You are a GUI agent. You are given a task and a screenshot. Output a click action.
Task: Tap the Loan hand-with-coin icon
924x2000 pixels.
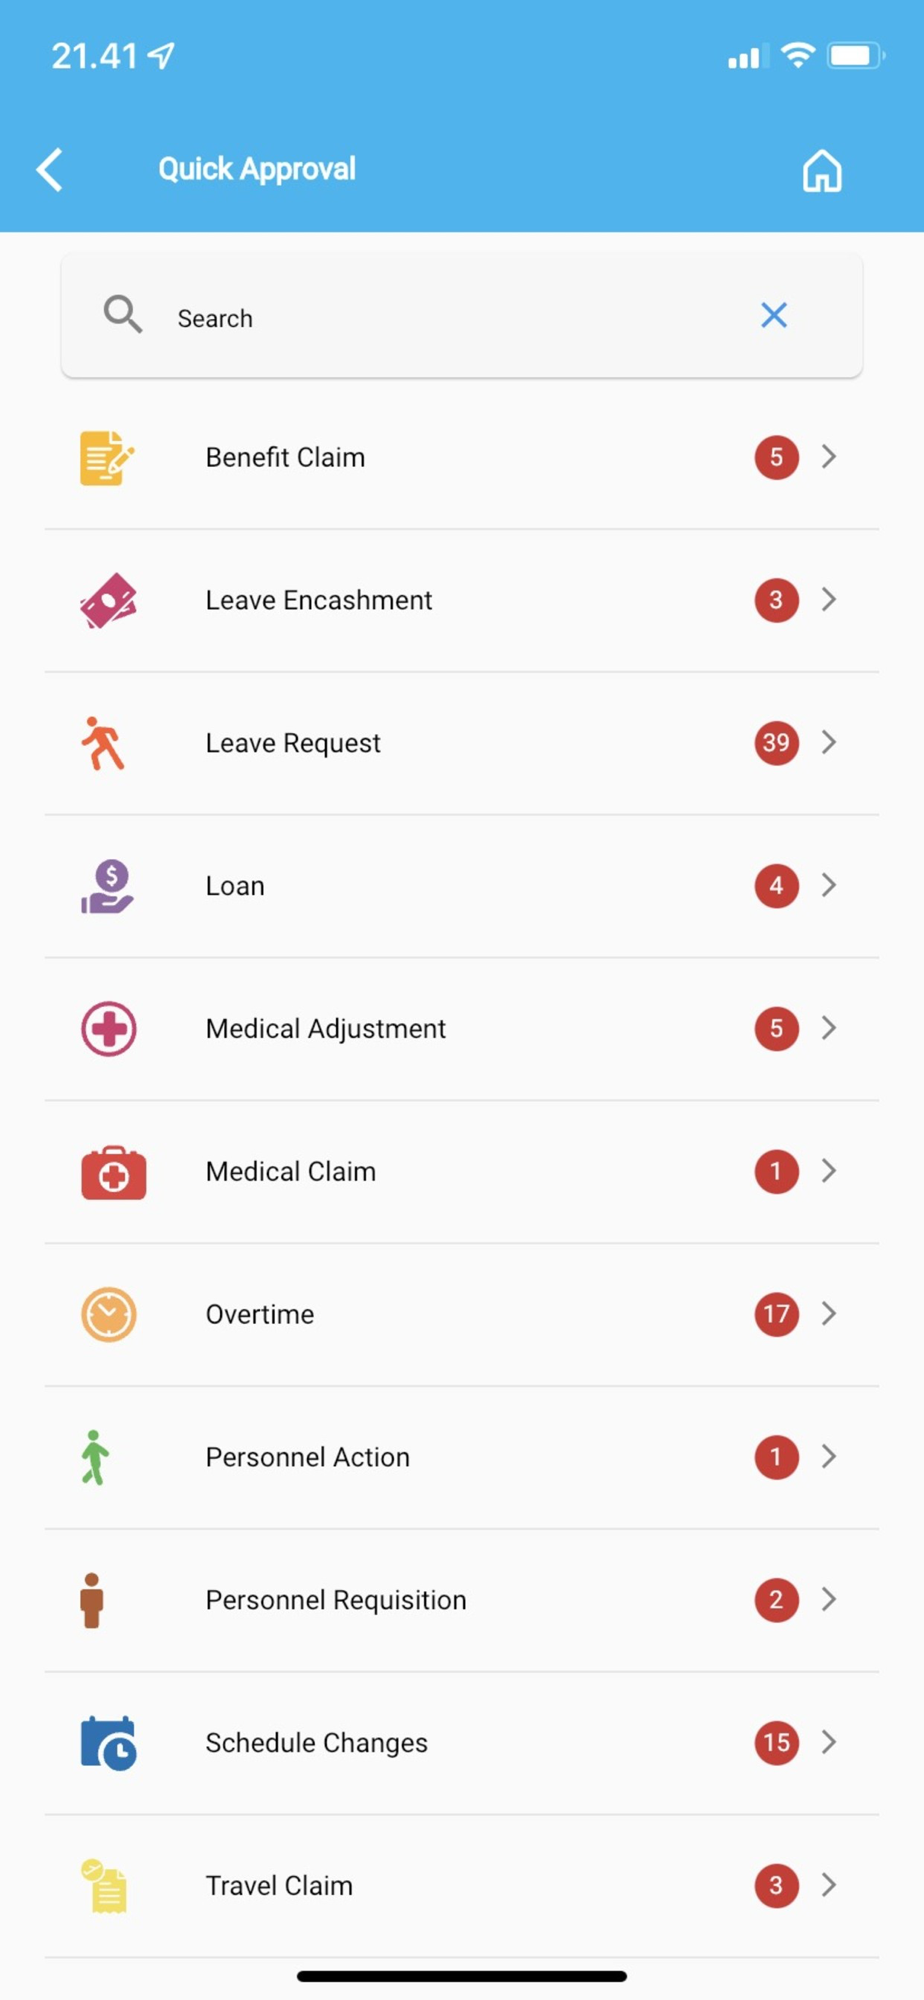tap(107, 887)
